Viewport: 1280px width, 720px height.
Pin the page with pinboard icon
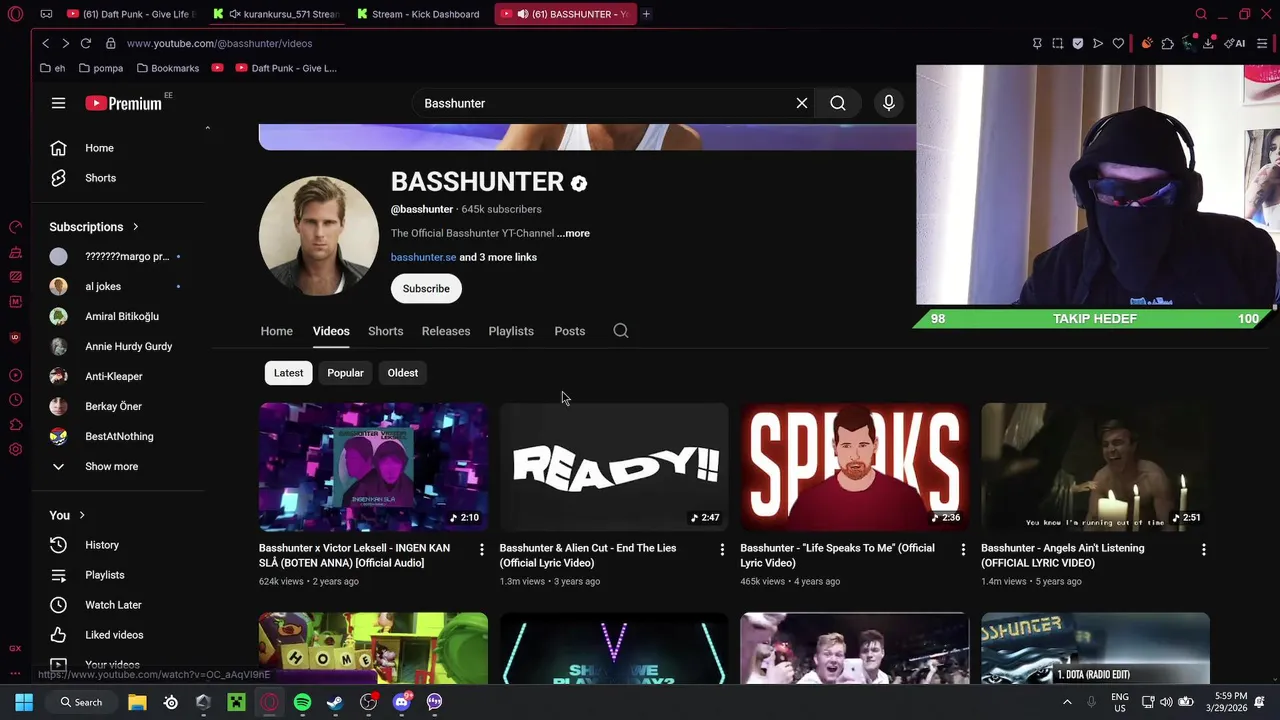pyautogui.click(x=1037, y=43)
